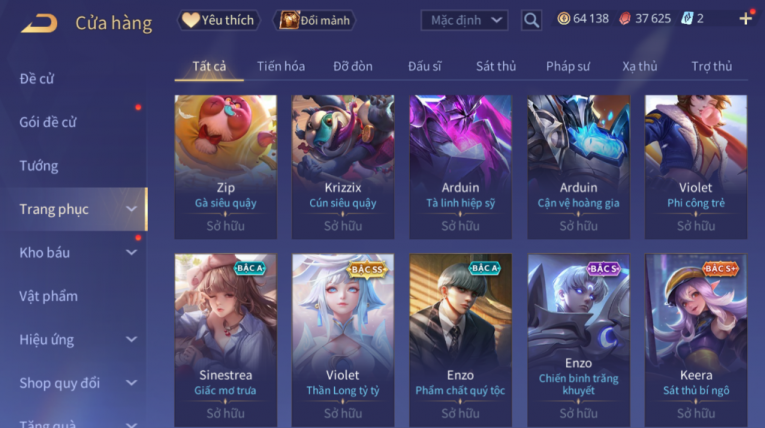
Task: Switch to the Tiến hóa tab
Action: pyautogui.click(x=281, y=66)
